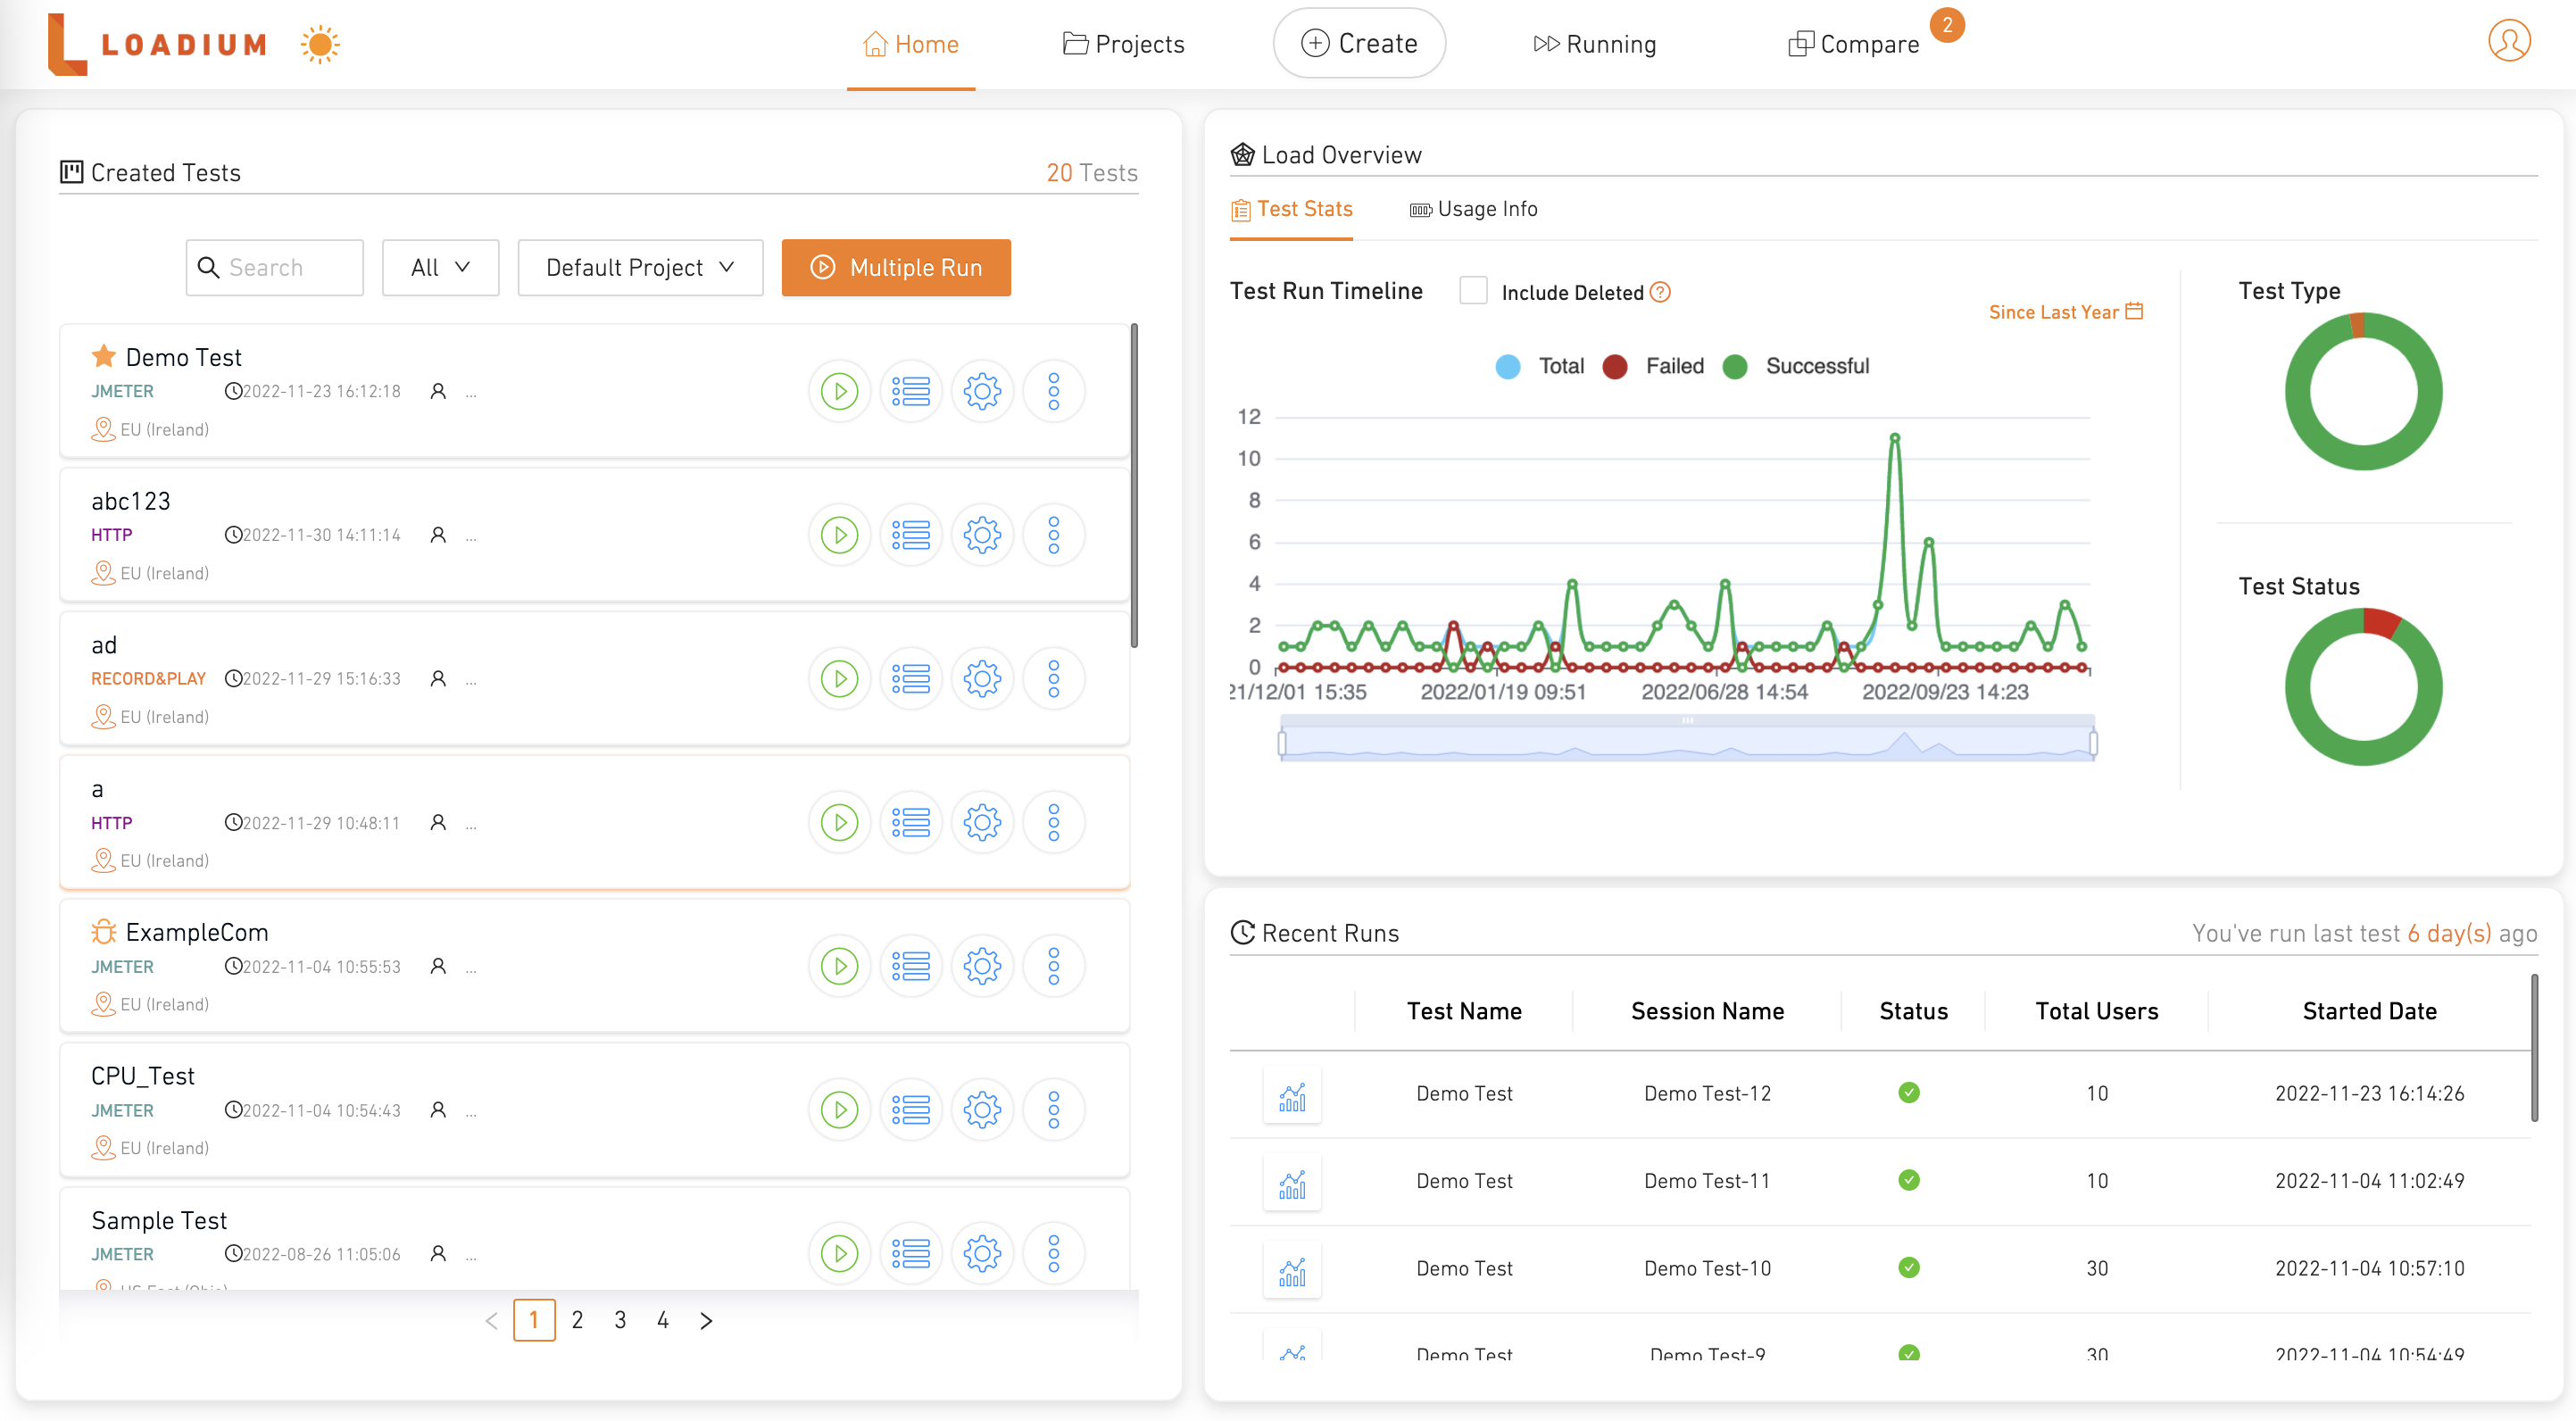The height and width of the screenshot is (1421, 2576).
Task: Open user profile avatar icon
Action: (2508, 42)
